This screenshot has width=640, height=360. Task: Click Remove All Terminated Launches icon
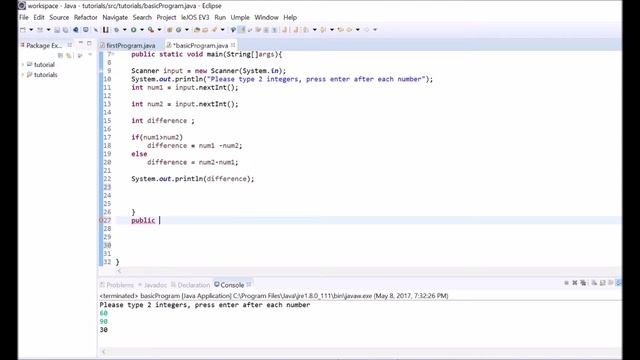point(583,283)
